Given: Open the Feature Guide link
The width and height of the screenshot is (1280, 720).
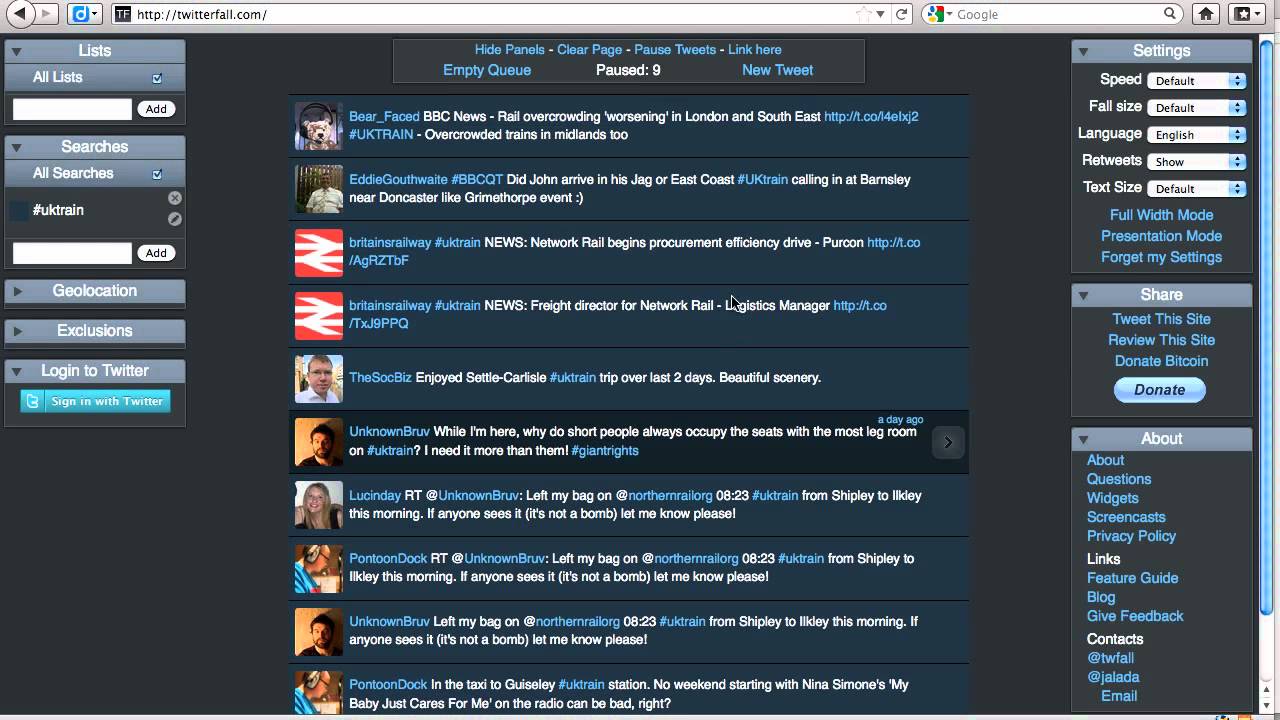Looking at the screenshot, I should 1132,578.
